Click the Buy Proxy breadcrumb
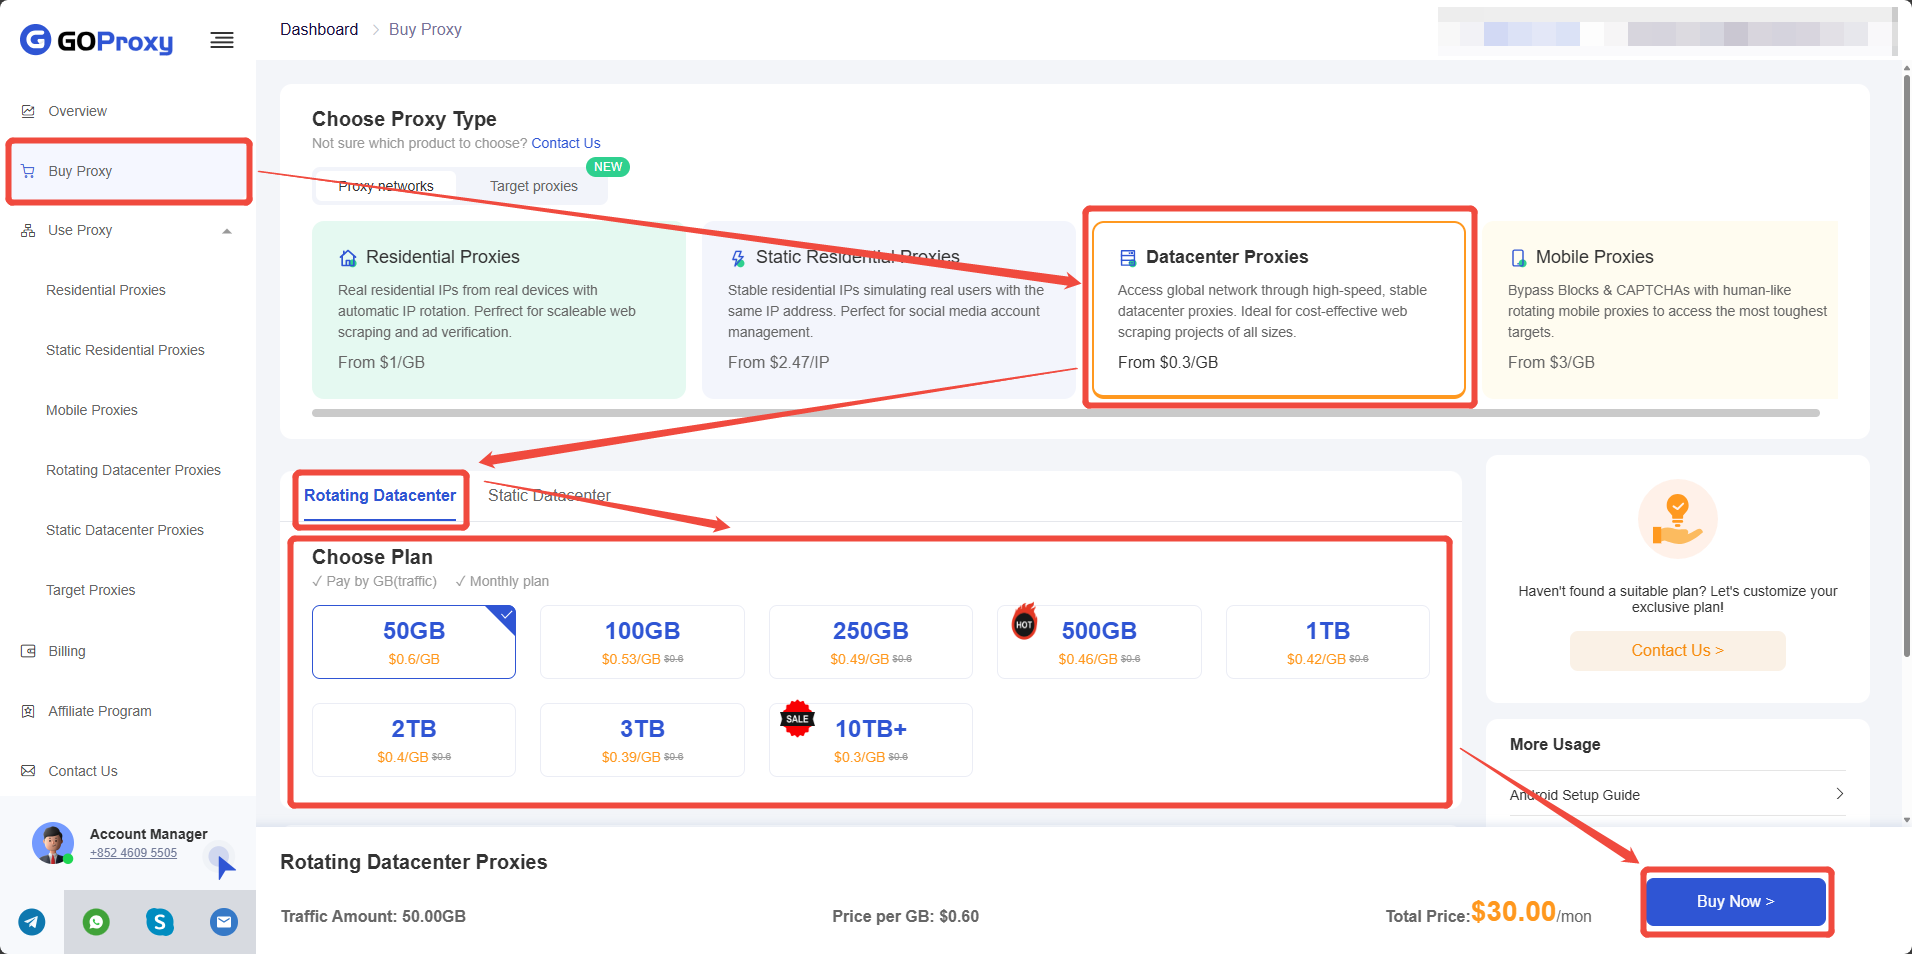Viewport: 1912px width, 954px height. 425,30
